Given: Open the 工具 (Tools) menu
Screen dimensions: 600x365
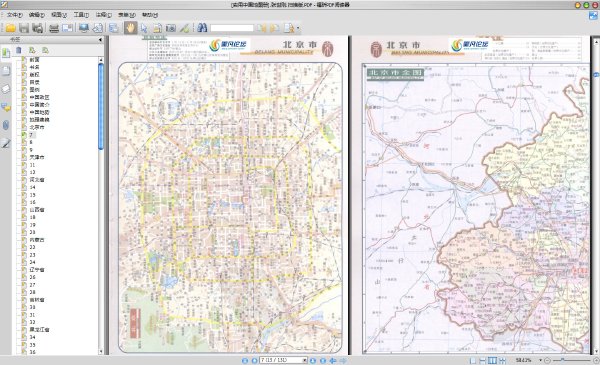Looking at the screenshot, I should pos(81,15).
